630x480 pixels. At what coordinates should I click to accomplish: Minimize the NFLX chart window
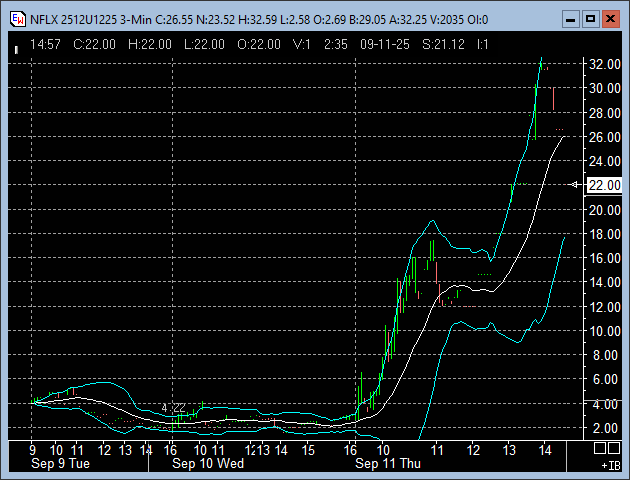(571, 19)
